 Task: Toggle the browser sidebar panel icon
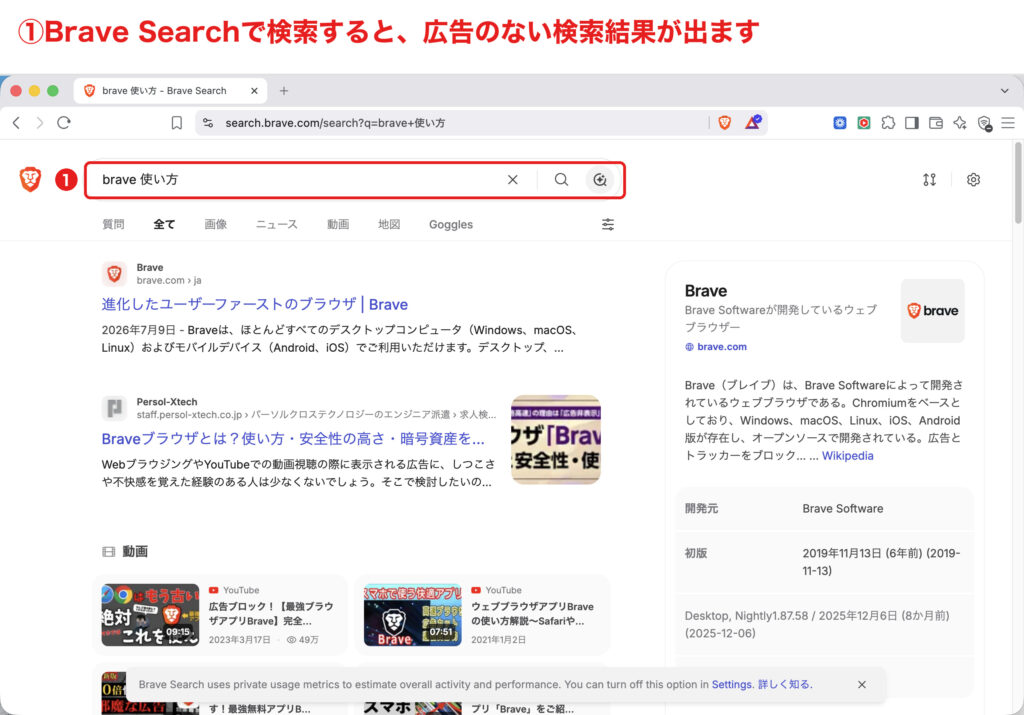[912, 123]
